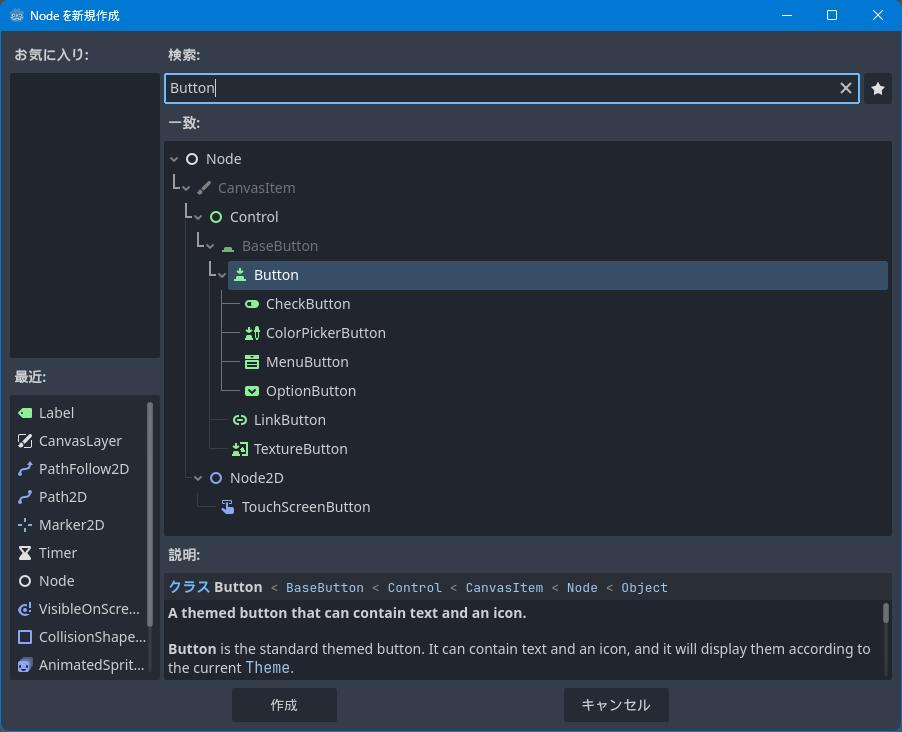Select Label text in recent list
The width and height of the screenshot is (902, 732).
[x=56, y=413]
